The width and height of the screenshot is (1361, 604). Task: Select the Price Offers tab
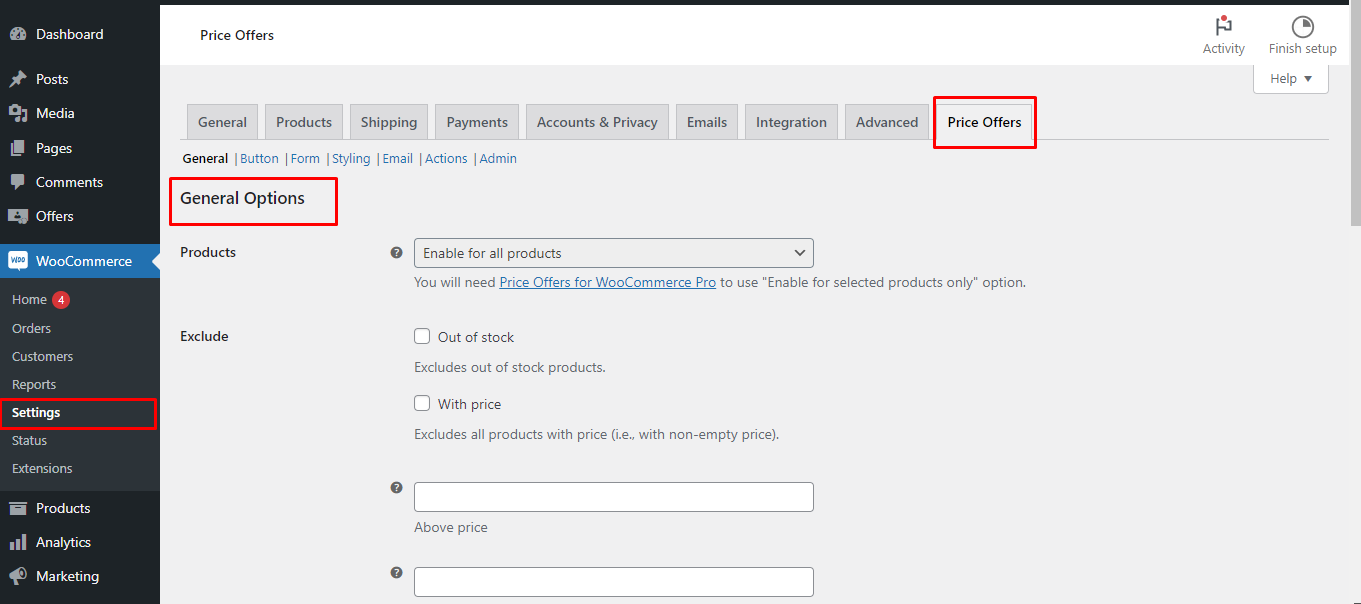point(985,122)
